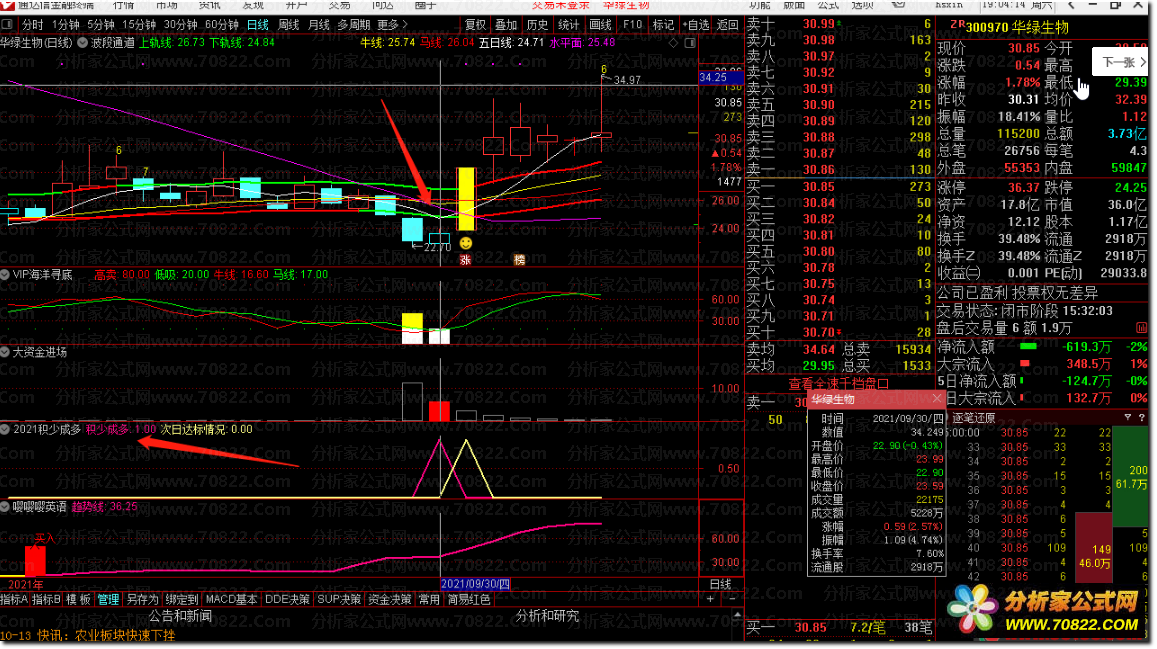Click the 张 marker below the candle
Screen dimensions: 1157x649
coord(465,260)
